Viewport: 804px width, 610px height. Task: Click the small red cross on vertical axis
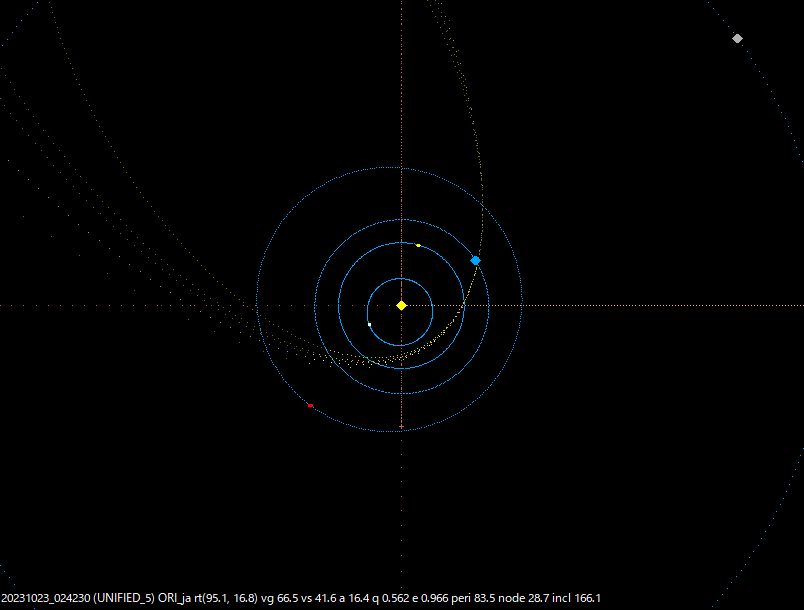point(401,426)
